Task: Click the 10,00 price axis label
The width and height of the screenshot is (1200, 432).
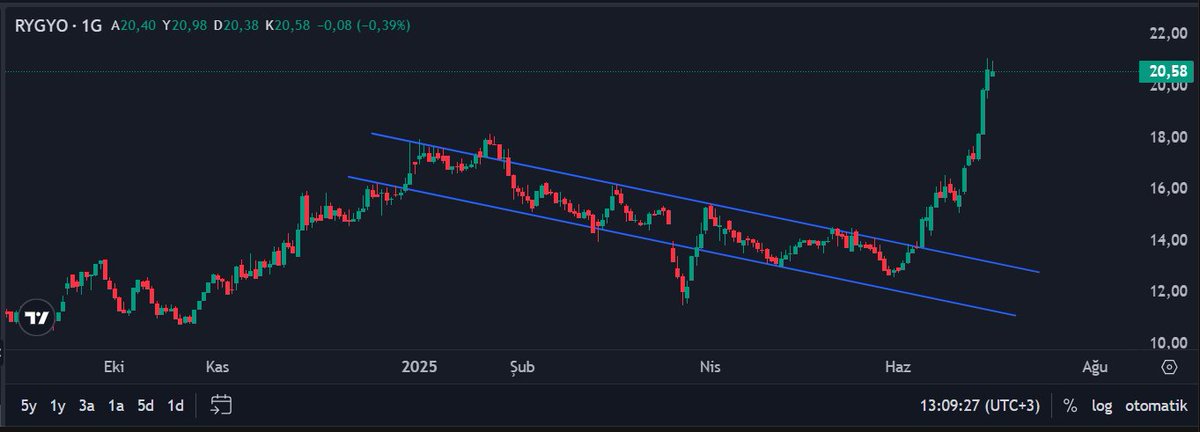Action: (1167, 343)
